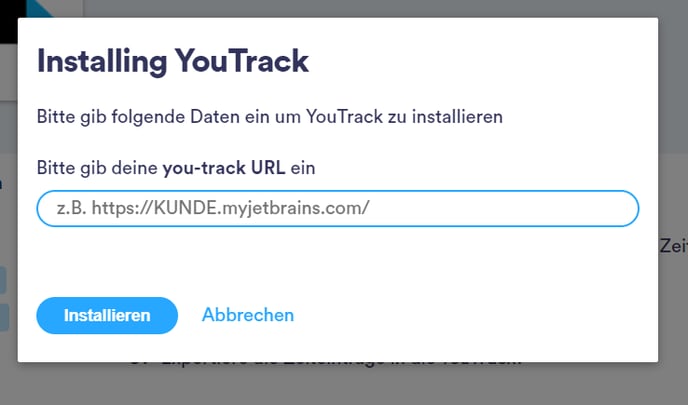This screenshot has height=405, width=688.
Task: Click upper blue button peeking at left edge
Action: click(3, 280)
